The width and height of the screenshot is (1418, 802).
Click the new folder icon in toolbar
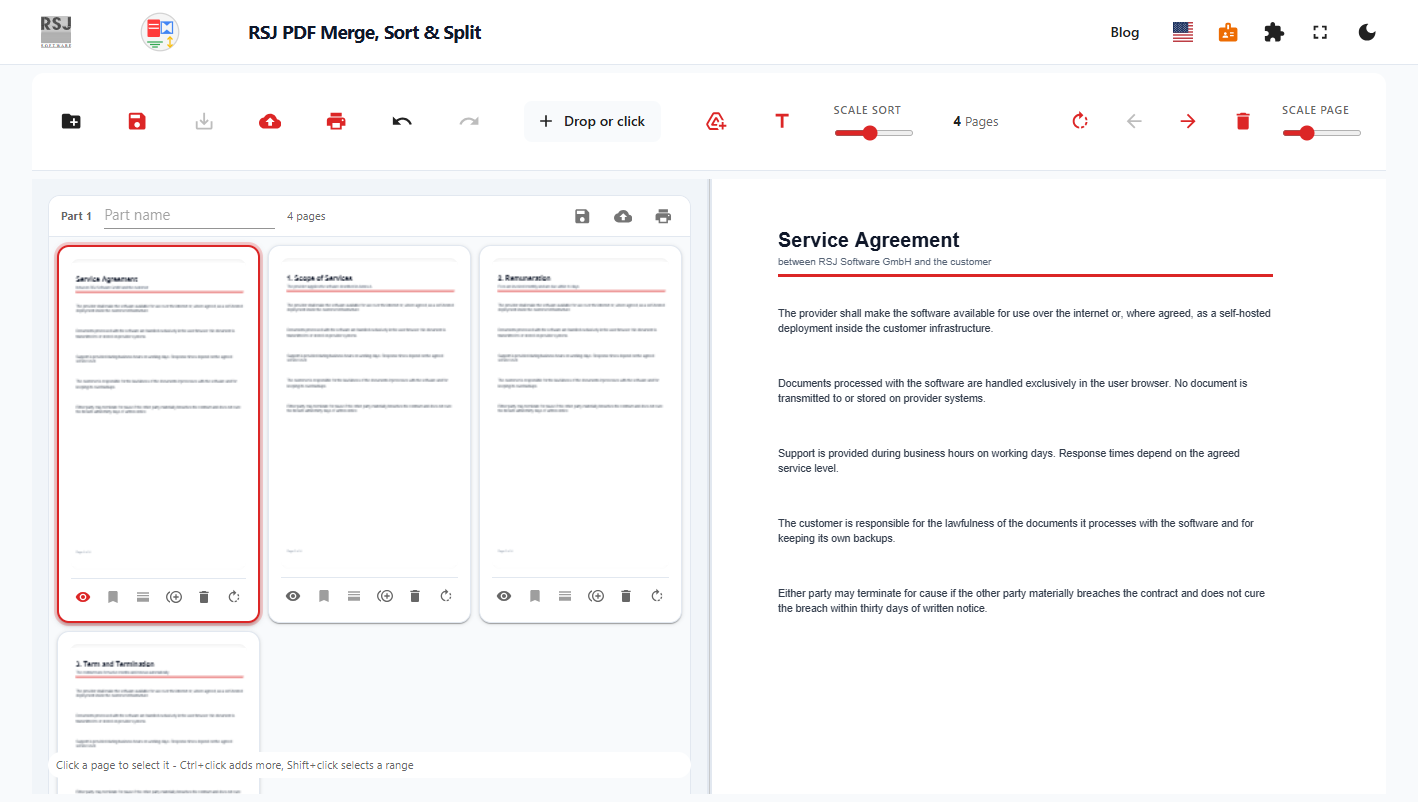coord(71,121)
